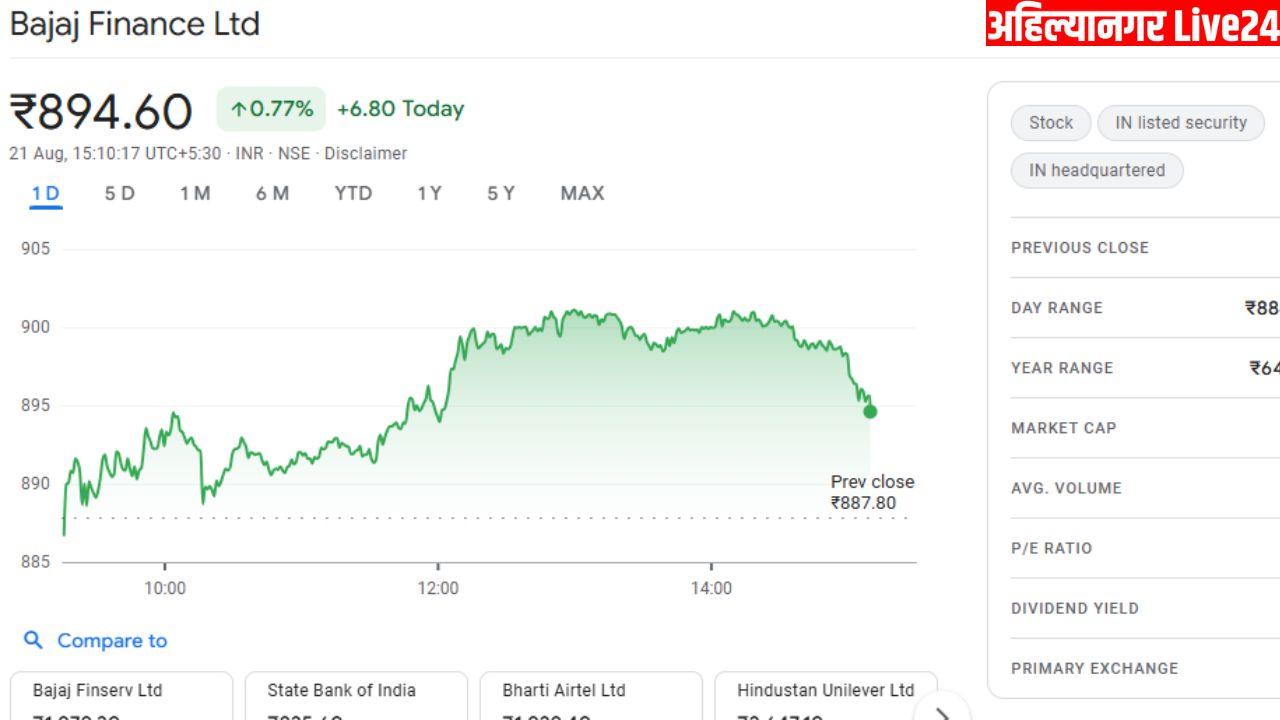This screenshot has height=720, width=1280.
Task: Select the MAX chart range
Action: click(582, 194)
